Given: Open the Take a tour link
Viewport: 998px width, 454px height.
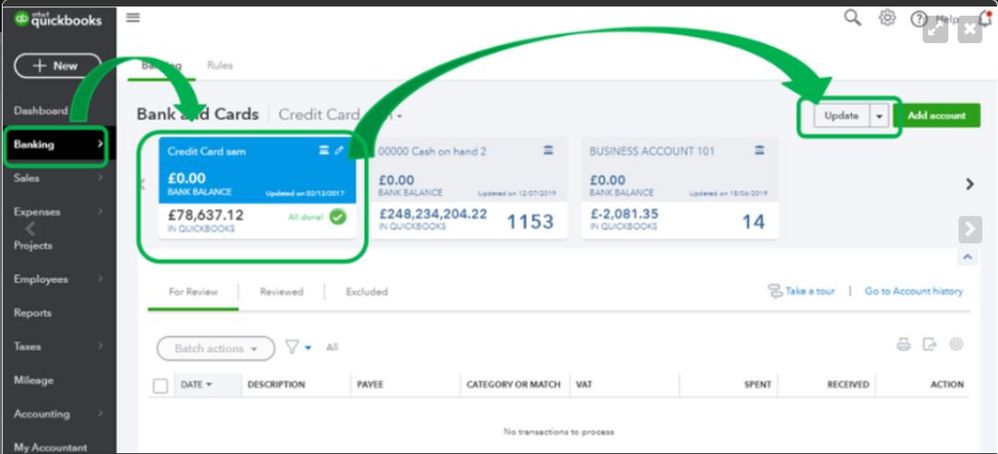Looking at the screenshot, I should point(810,291).
